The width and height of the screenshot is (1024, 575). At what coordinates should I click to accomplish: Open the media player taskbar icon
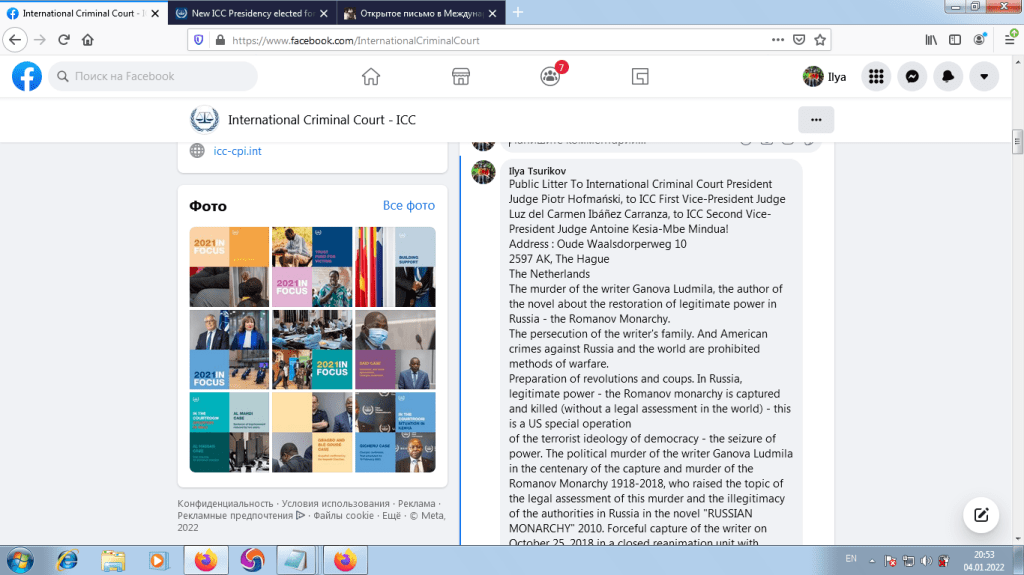[x=157, y=561]
